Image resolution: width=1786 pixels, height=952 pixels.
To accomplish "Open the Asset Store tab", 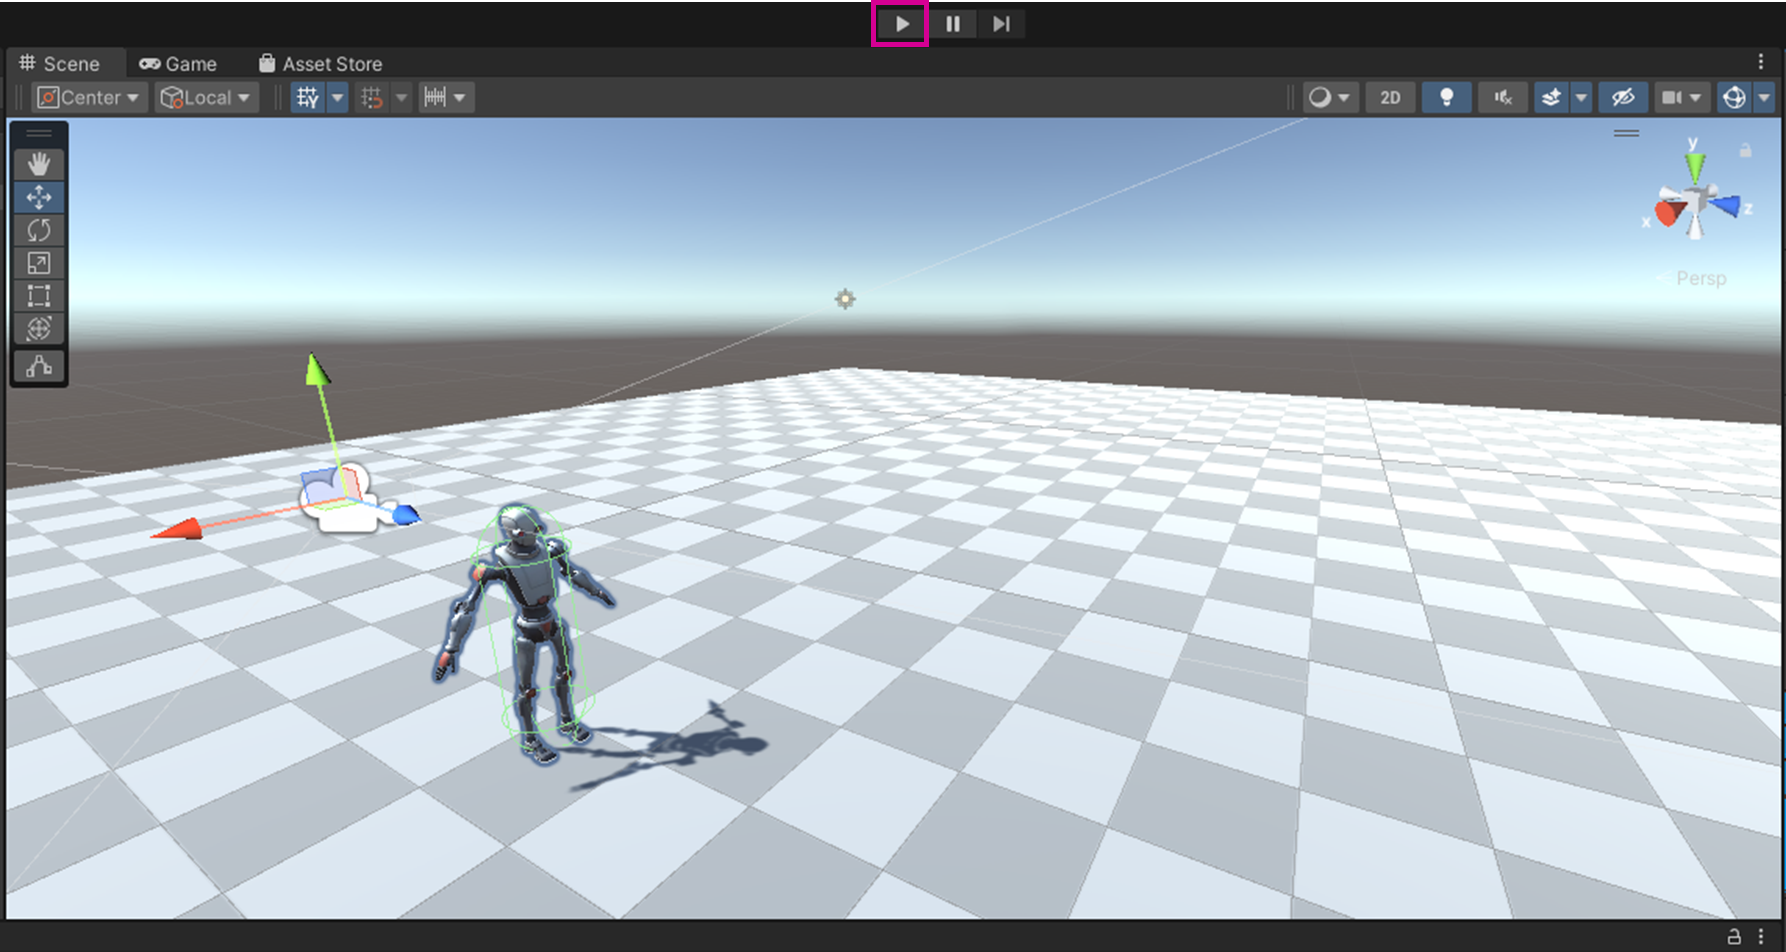I will tap(320, 63).
